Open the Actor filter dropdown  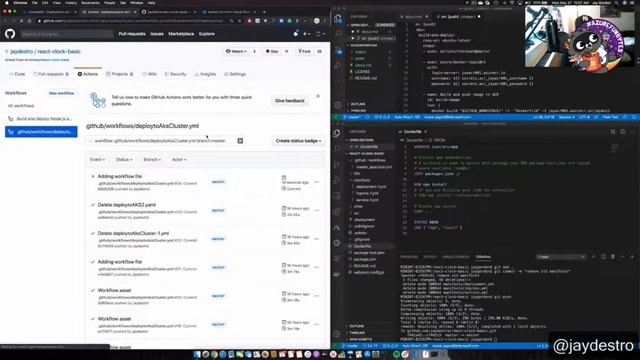(x=179, y=160)
